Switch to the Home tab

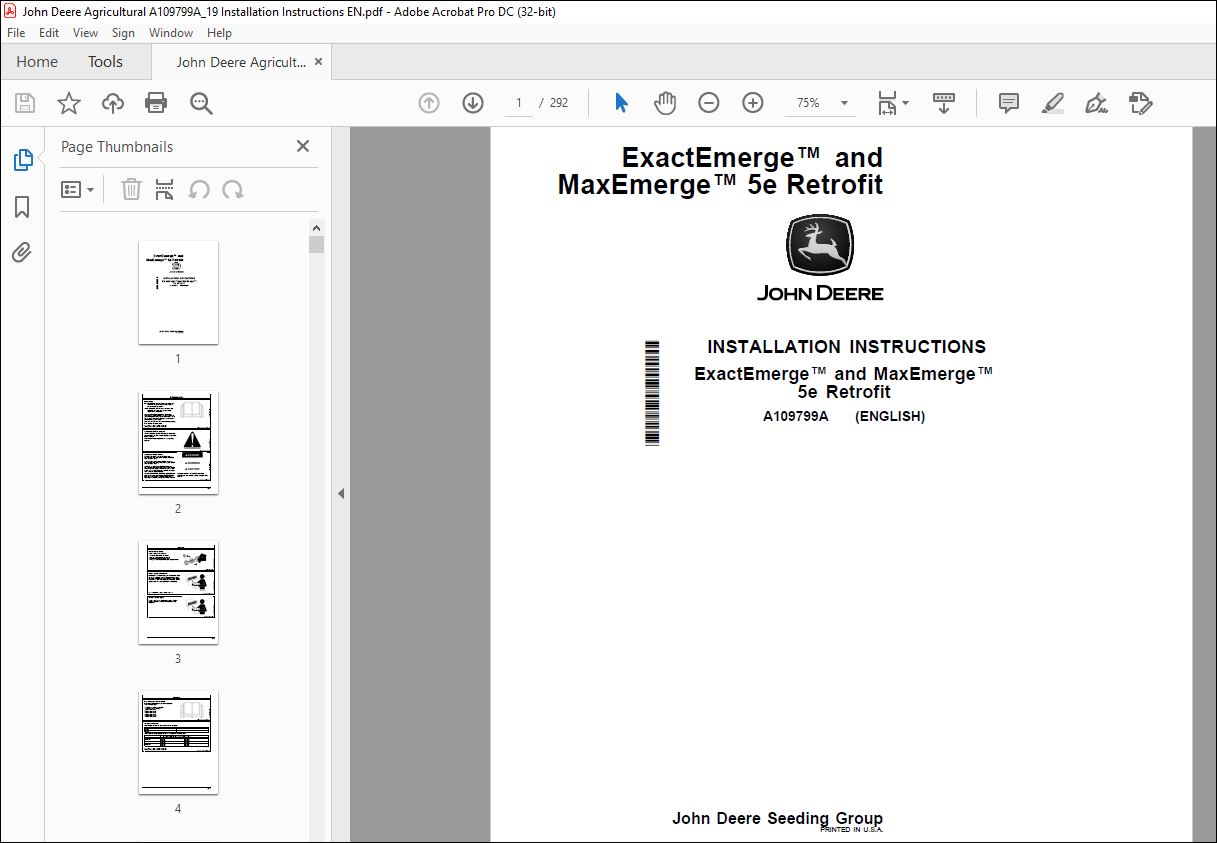click(37, 62)
